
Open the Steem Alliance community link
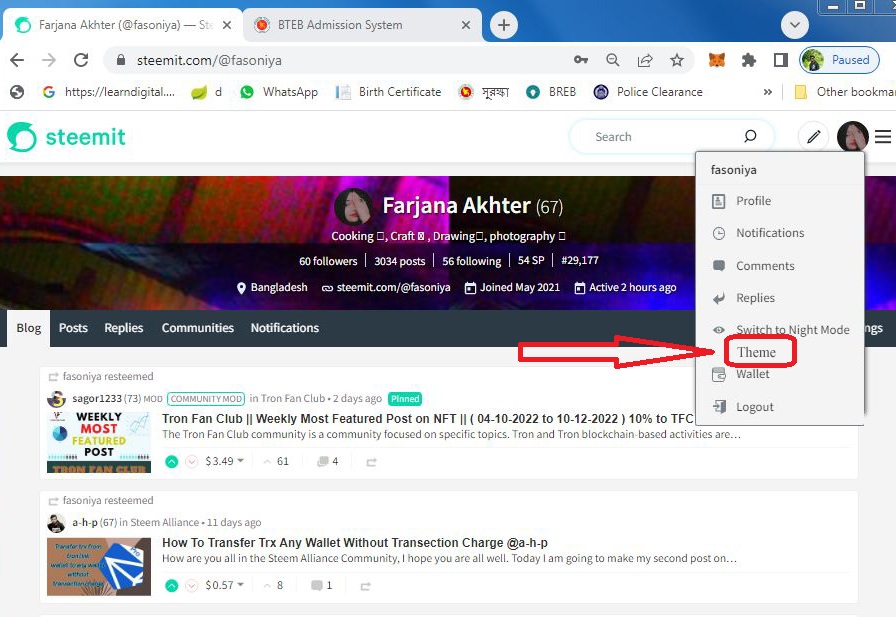click(x=165, y=523)
